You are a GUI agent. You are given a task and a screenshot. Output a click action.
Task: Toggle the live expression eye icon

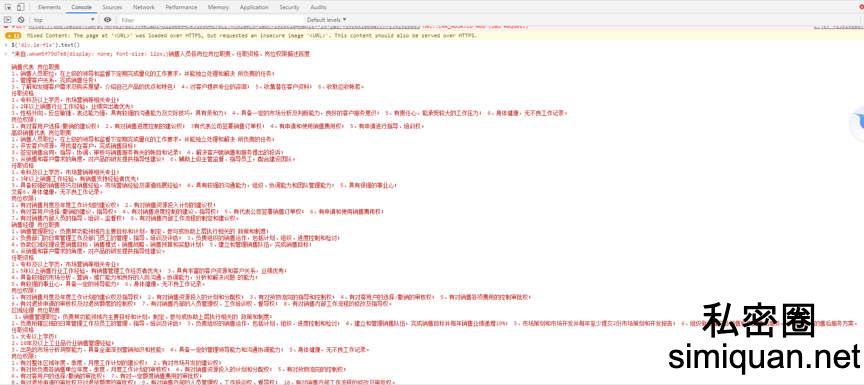pos(107,19)
